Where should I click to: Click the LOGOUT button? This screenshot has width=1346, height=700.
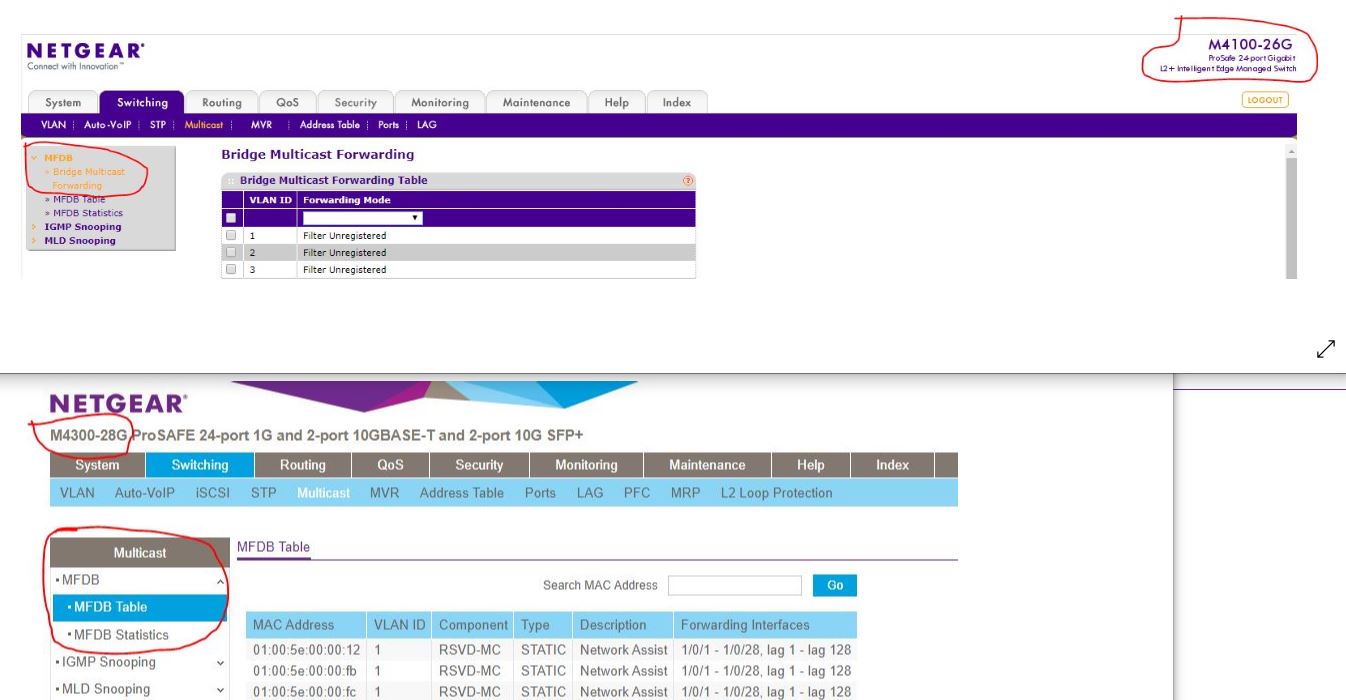(x=1265, y=100)
